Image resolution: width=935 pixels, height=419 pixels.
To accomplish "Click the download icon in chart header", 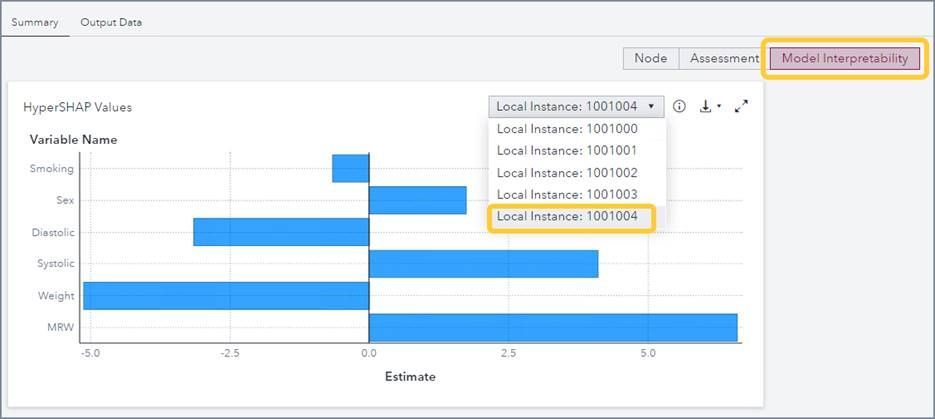I will tap(706, 106).
